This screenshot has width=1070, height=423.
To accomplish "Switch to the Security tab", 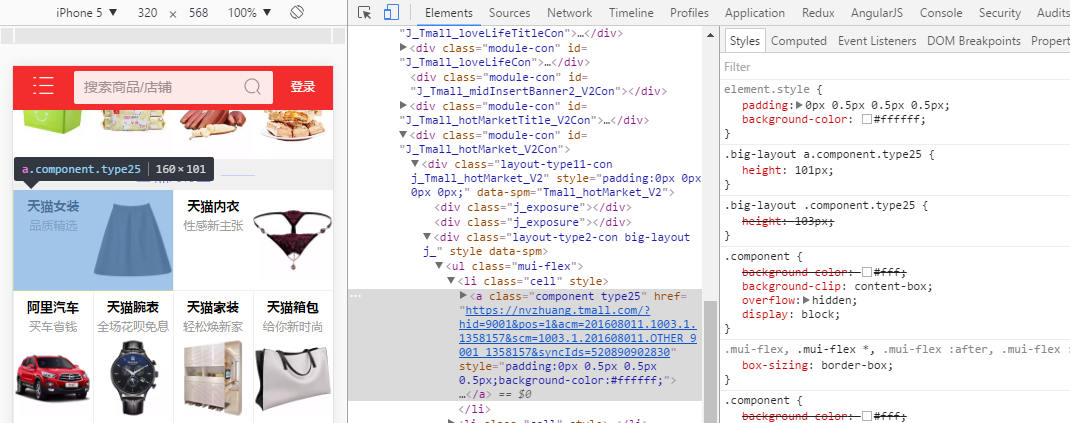I will (x=999, y=12).
